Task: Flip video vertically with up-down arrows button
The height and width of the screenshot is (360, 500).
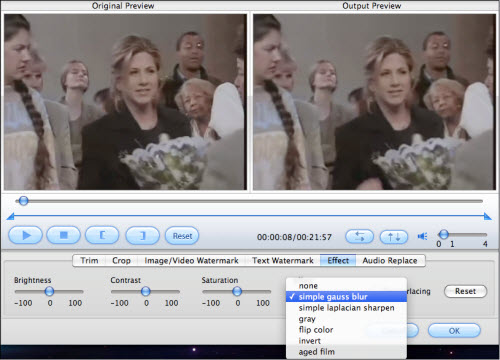Action: [394, 237]
